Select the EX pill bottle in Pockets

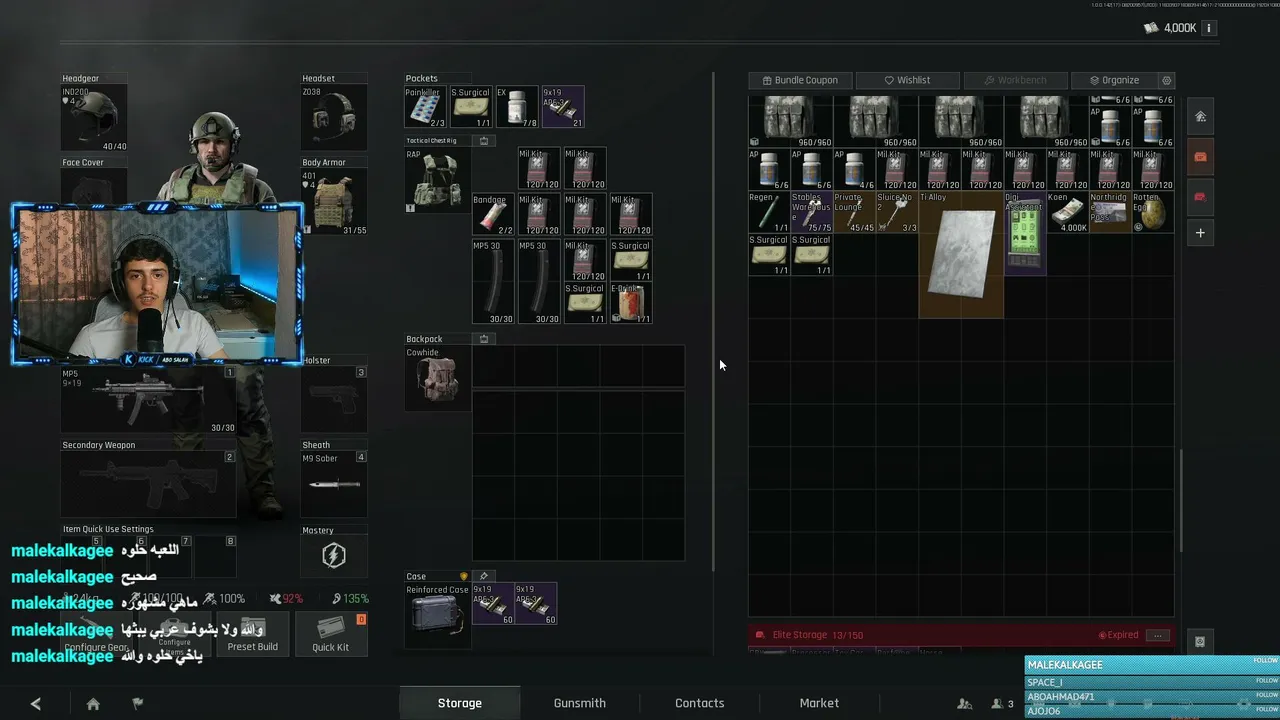point(517,107)
